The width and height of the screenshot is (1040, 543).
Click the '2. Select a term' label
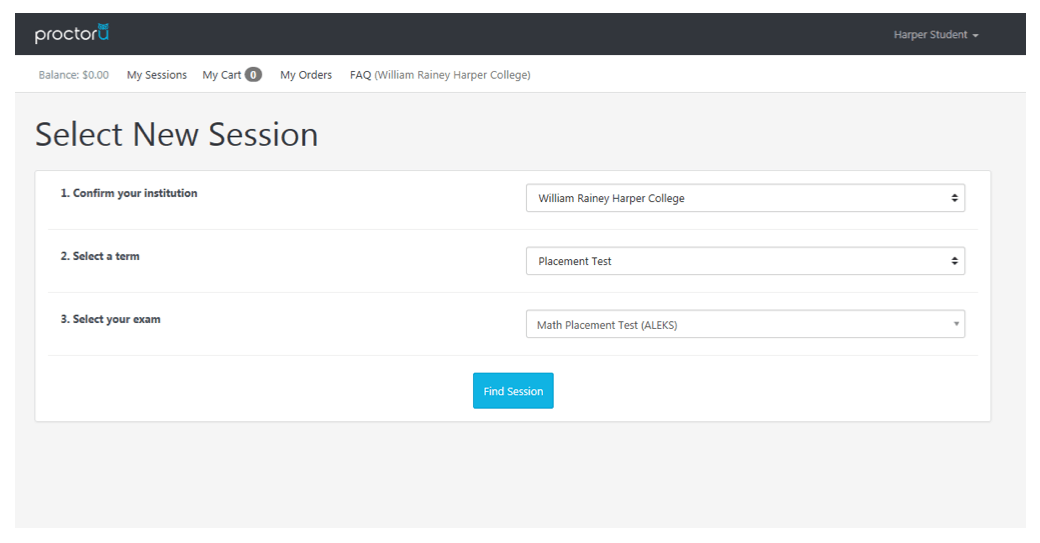[x=100, y=256]
